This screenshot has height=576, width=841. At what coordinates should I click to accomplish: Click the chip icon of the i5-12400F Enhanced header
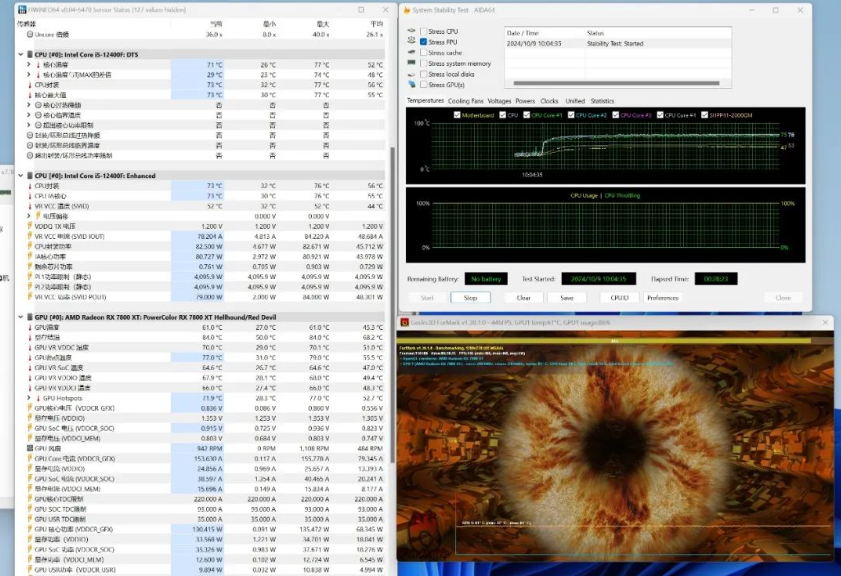pos(29,175)
